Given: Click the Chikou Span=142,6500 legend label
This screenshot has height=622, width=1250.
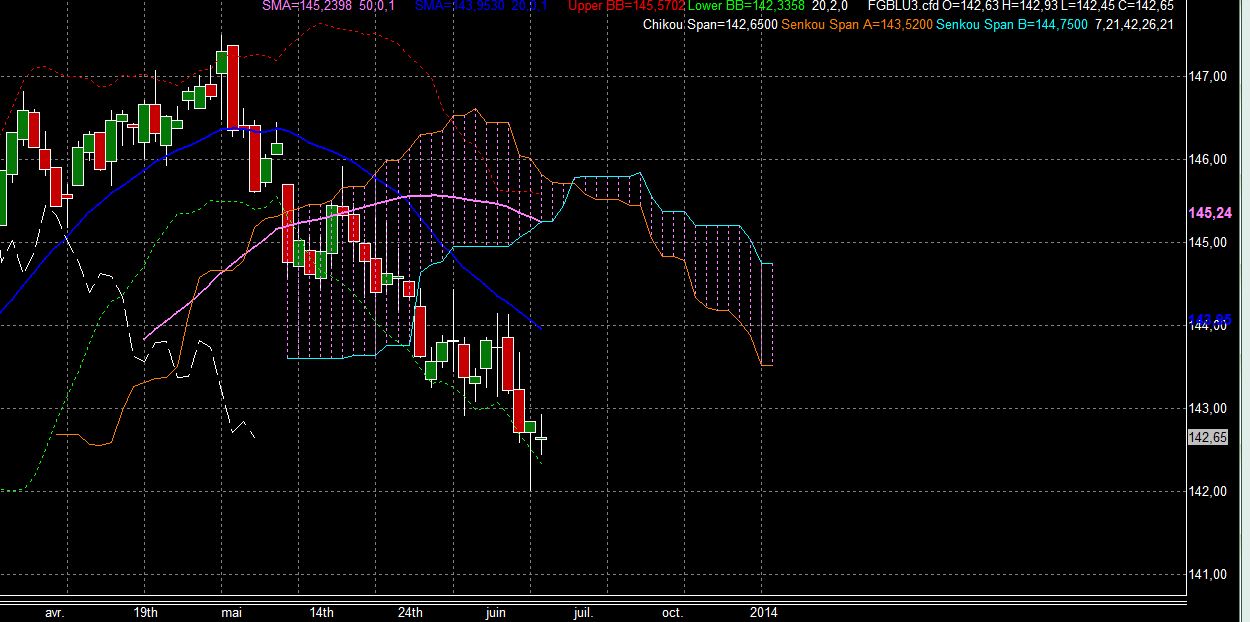Looking at the screenshot, I should tap(712, 23).
